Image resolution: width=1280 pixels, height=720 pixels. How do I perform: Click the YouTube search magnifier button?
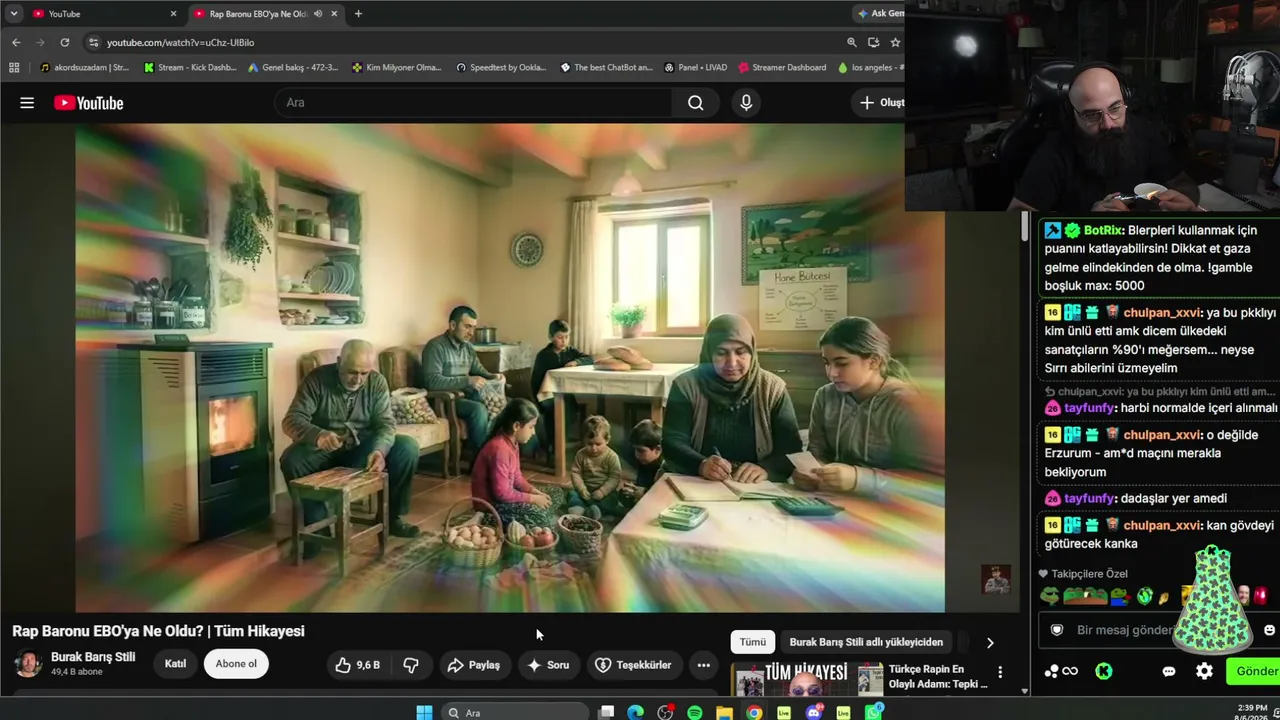tap(696, 103)
